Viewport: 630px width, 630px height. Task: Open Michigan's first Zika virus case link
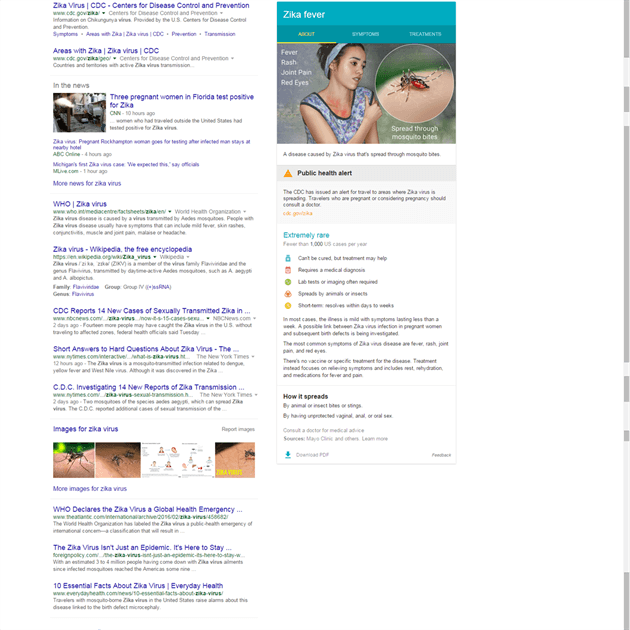(x=126, y=164)
